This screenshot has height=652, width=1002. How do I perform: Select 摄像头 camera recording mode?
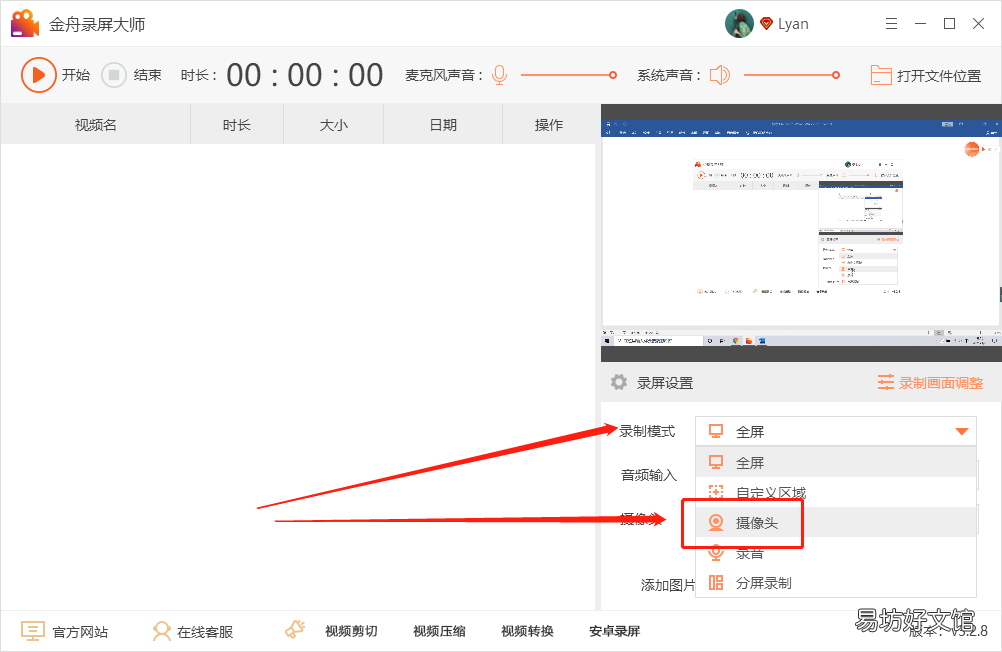pos(756,523)
